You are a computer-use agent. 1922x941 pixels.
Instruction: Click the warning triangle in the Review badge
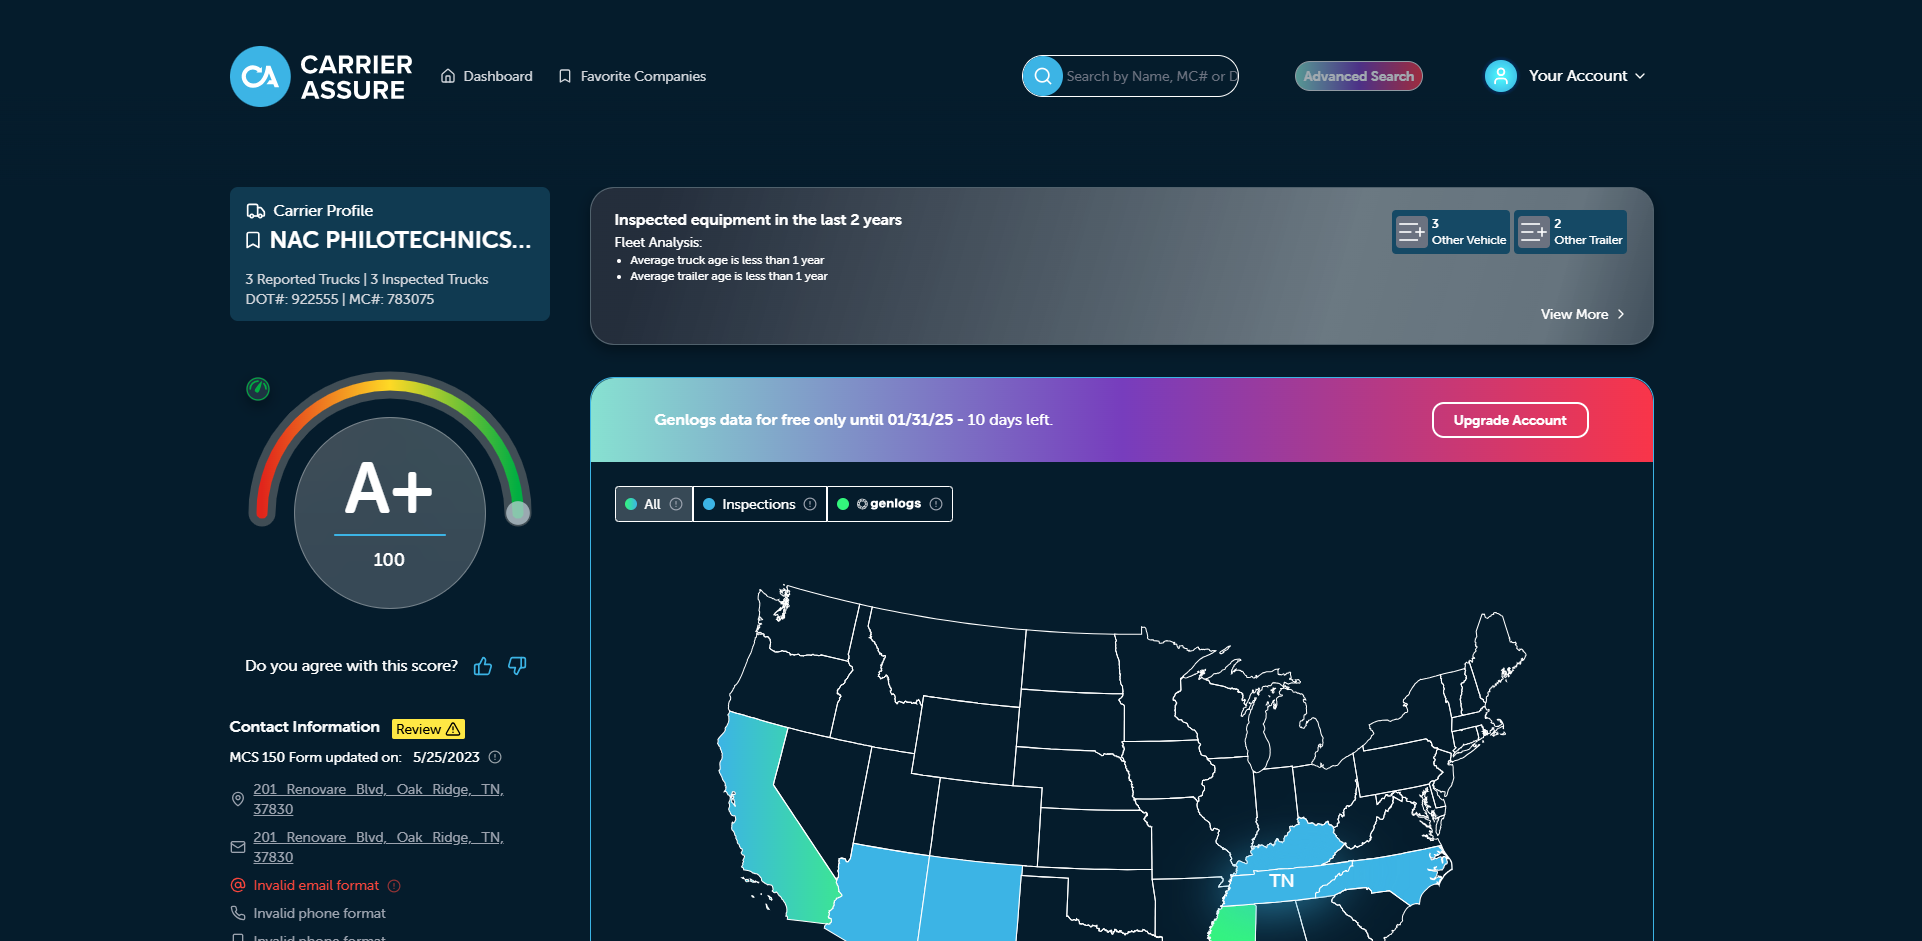pyautogui.click(x=452, y=728)
